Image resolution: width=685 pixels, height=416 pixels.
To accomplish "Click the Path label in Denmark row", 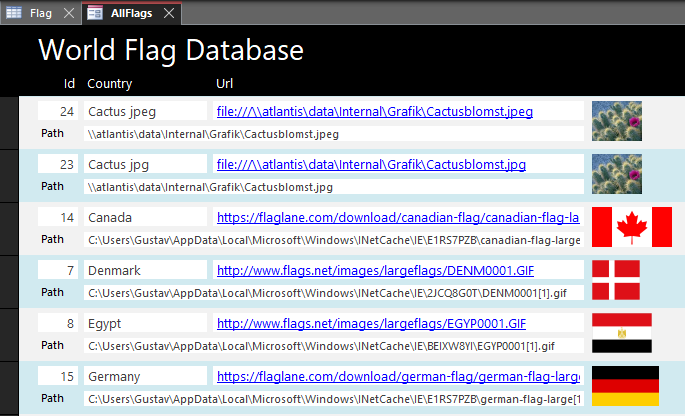I will [52, 292].
